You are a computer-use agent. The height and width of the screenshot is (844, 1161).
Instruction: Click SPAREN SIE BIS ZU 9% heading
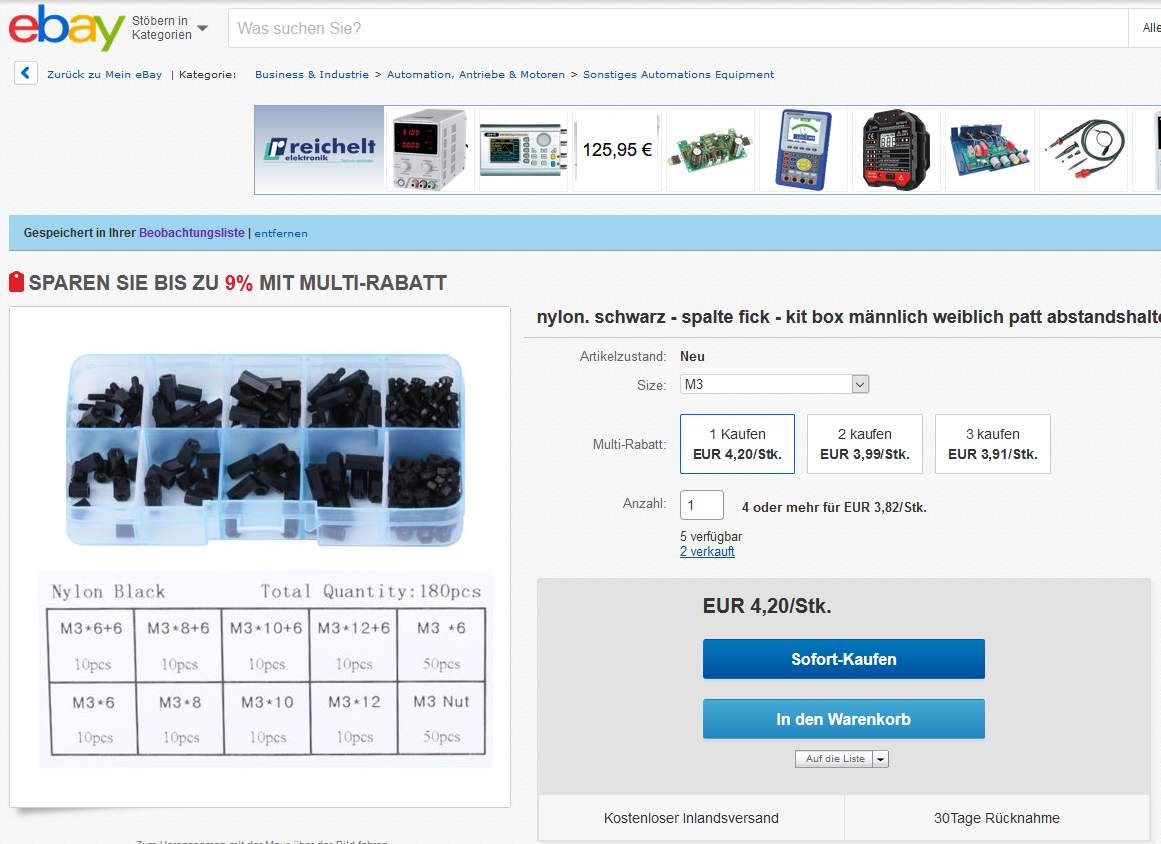point(238,283)
